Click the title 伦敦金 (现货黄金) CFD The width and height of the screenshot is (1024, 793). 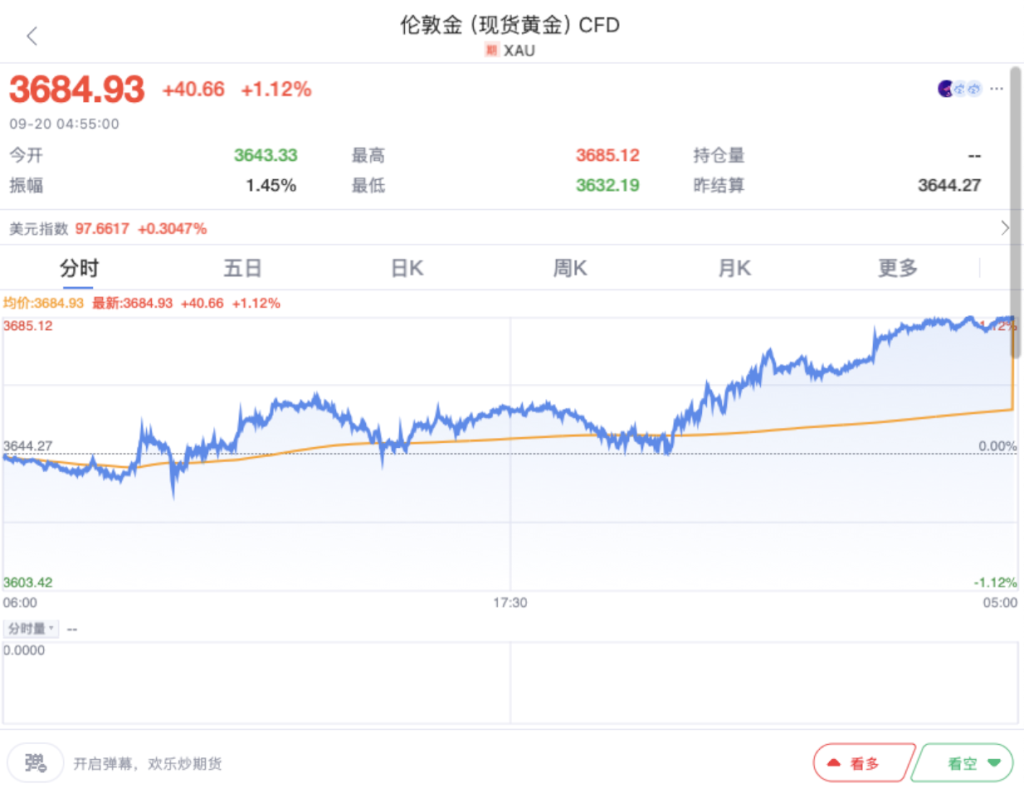(x=510, y=25)
